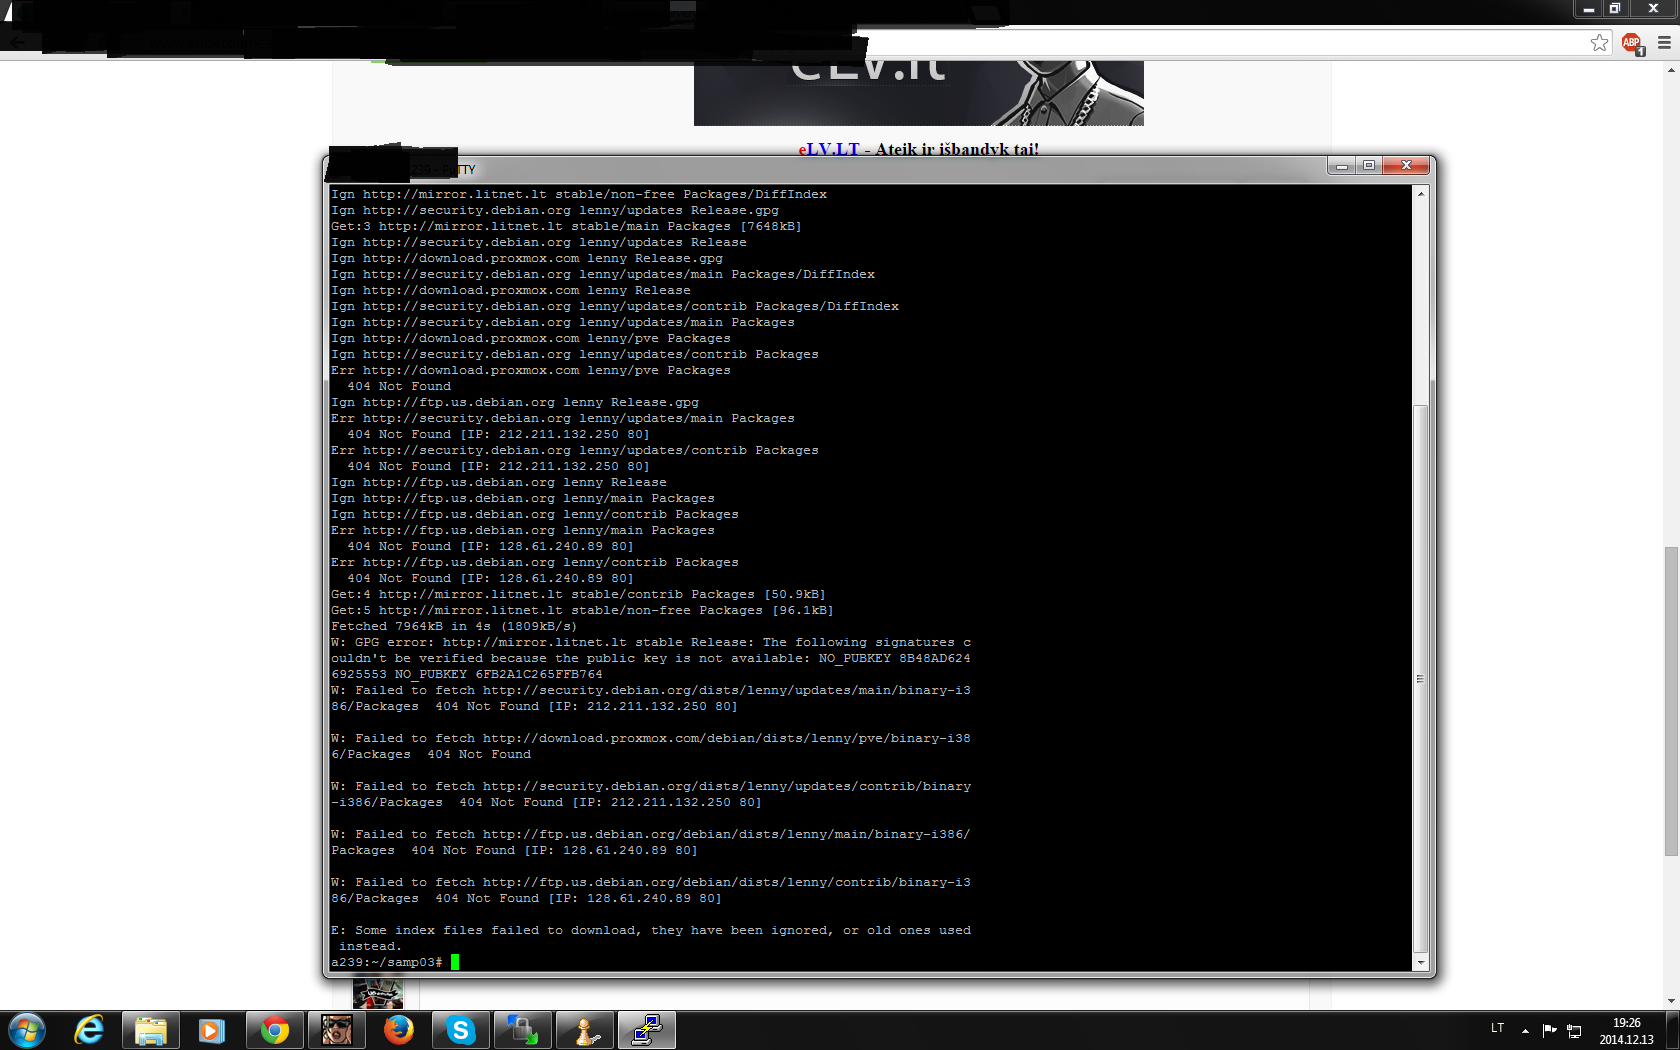The width and height of the screenshot is (1680, 1050).
Task: Open the network status tray icon
Action: 1574,1030
